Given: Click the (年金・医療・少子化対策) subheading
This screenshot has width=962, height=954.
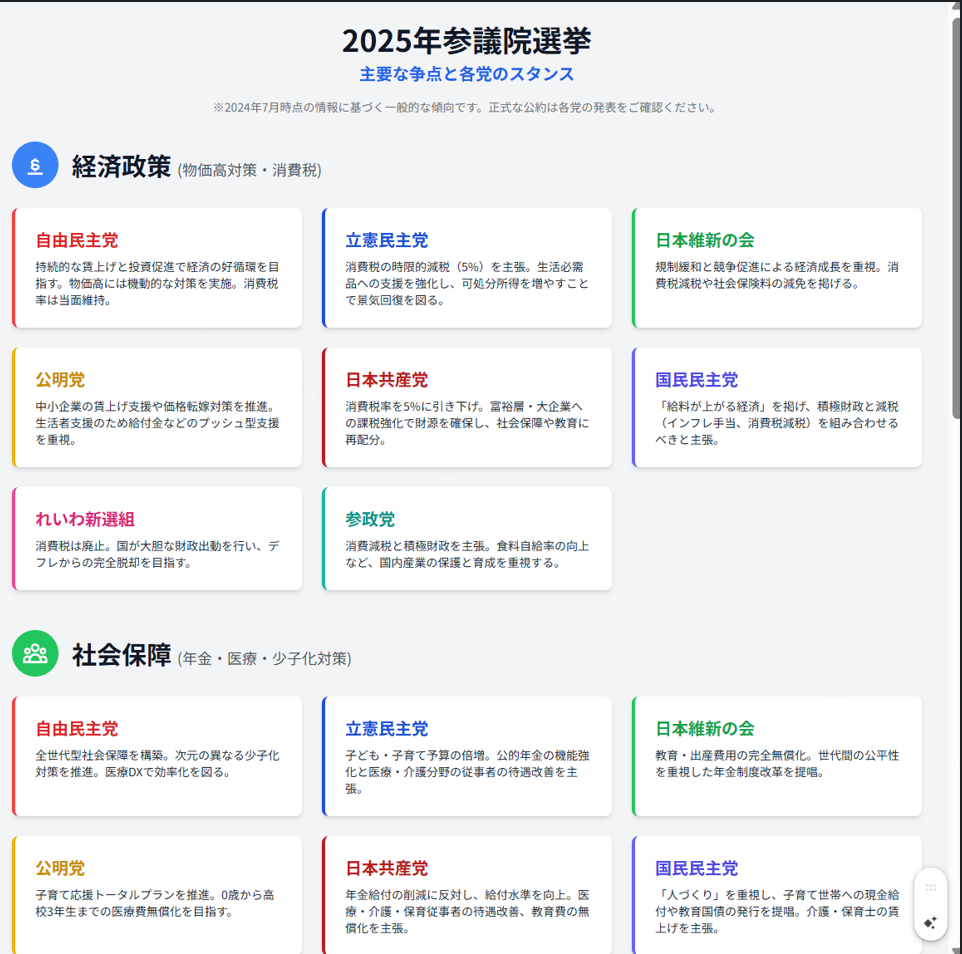Looking at the screenshot, I should click(264, 658).
